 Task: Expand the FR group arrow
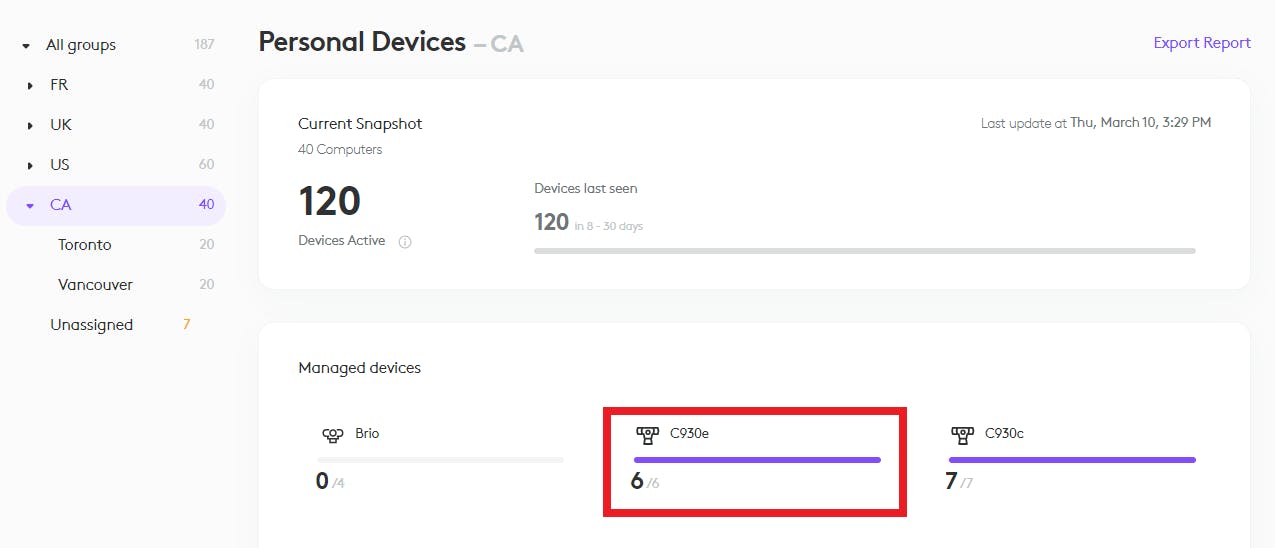click(30, 86)
